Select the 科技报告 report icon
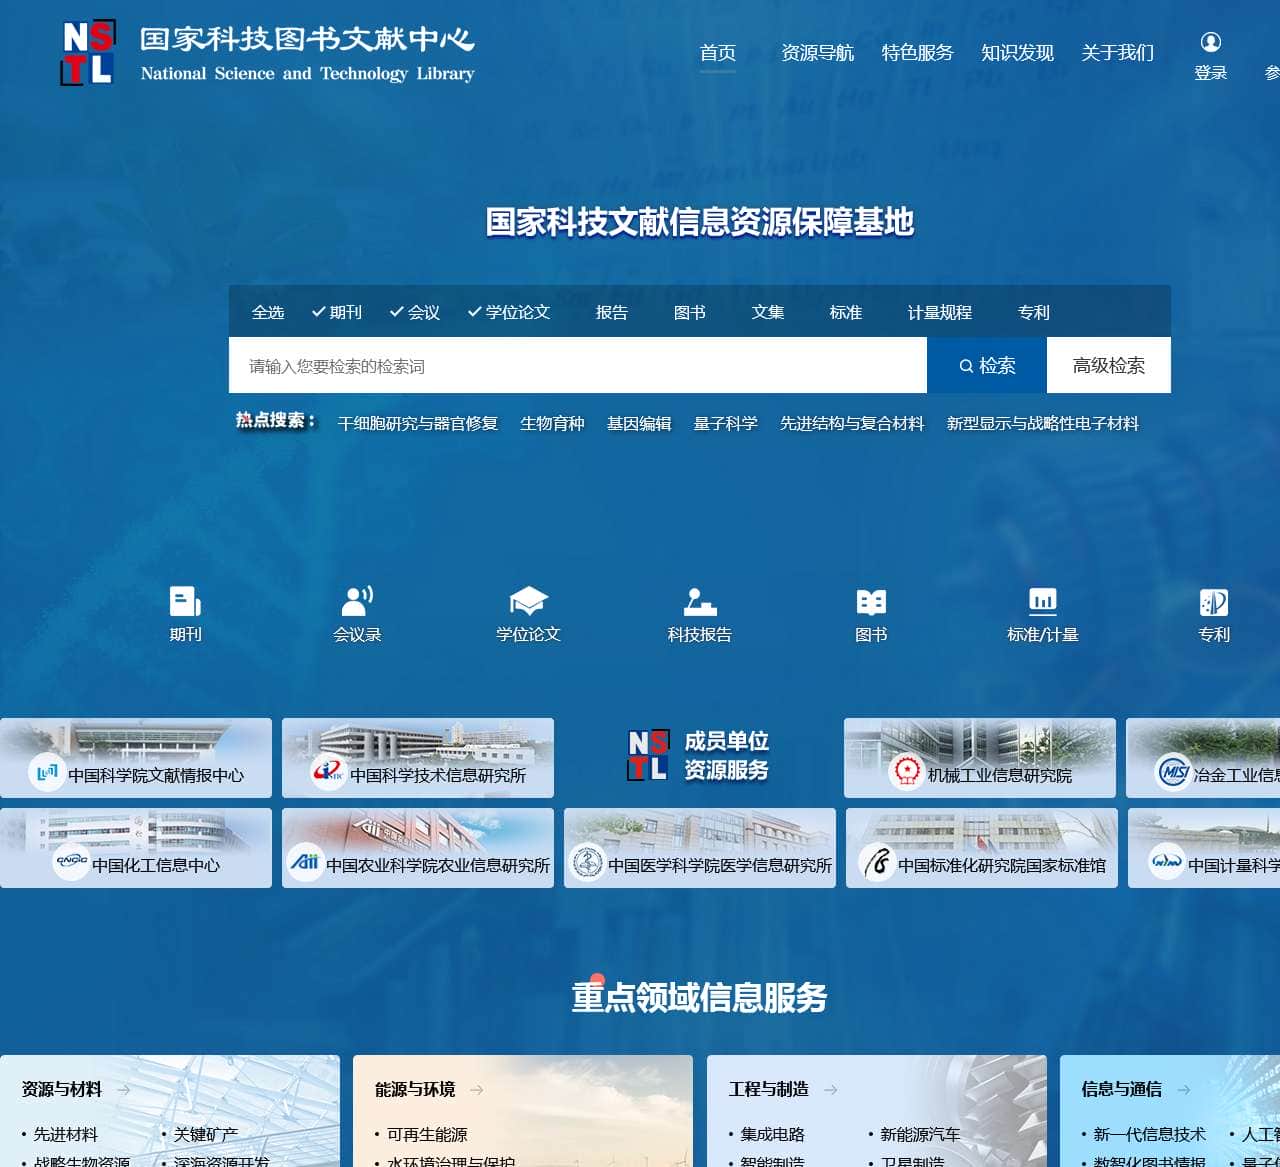Screen dimensions: 1280x1167 699,601
